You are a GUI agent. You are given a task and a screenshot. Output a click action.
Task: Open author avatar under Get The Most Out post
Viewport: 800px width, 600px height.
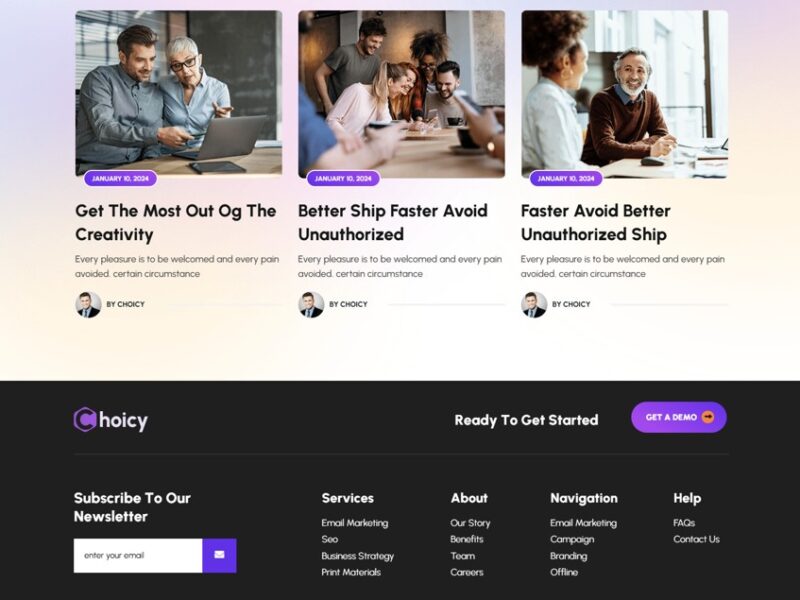[x=88, y=305]
